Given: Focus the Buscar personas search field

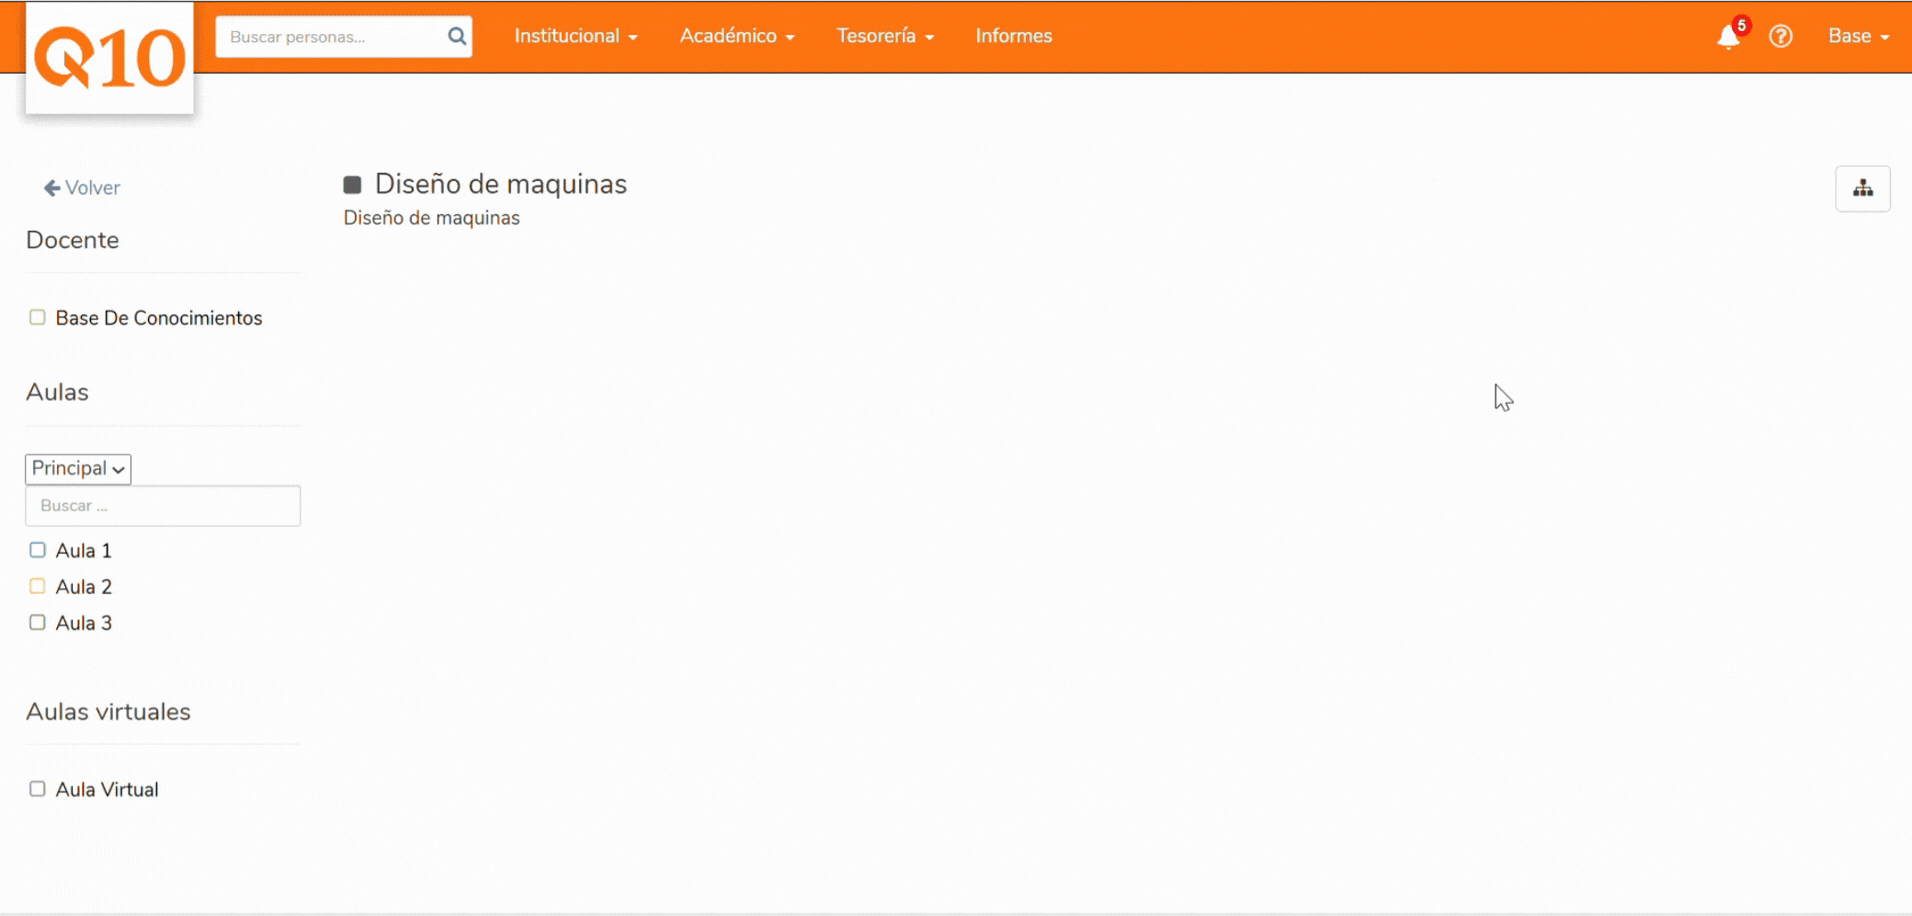Looking at the screenshot, I should 344,37.
